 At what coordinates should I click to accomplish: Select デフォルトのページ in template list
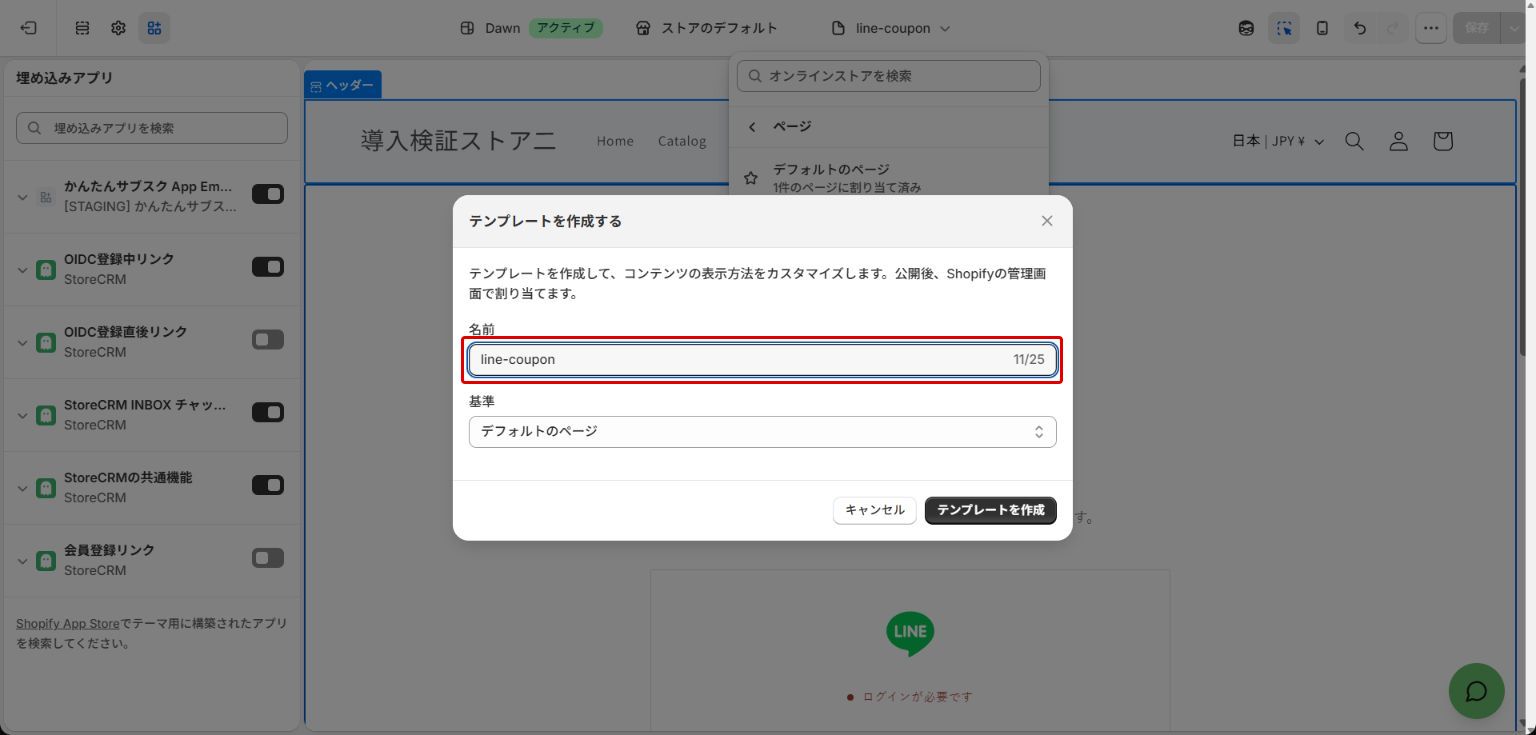point(888,178)
